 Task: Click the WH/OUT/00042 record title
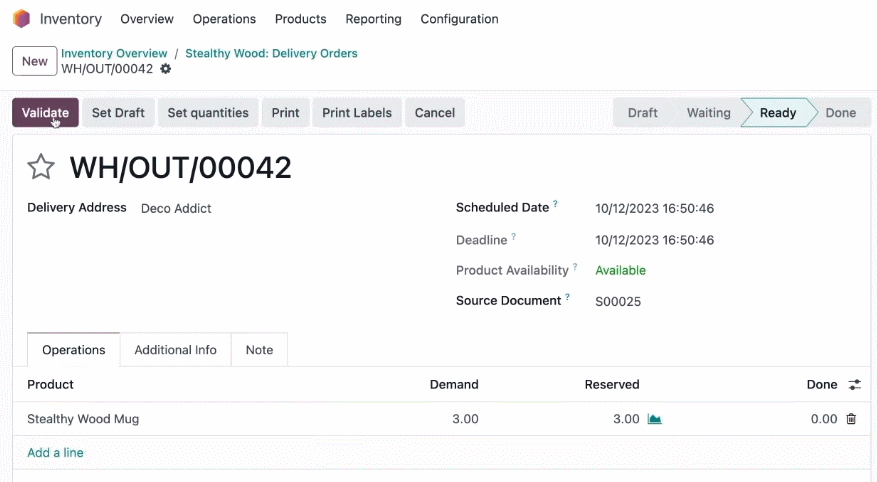point(181,167)
